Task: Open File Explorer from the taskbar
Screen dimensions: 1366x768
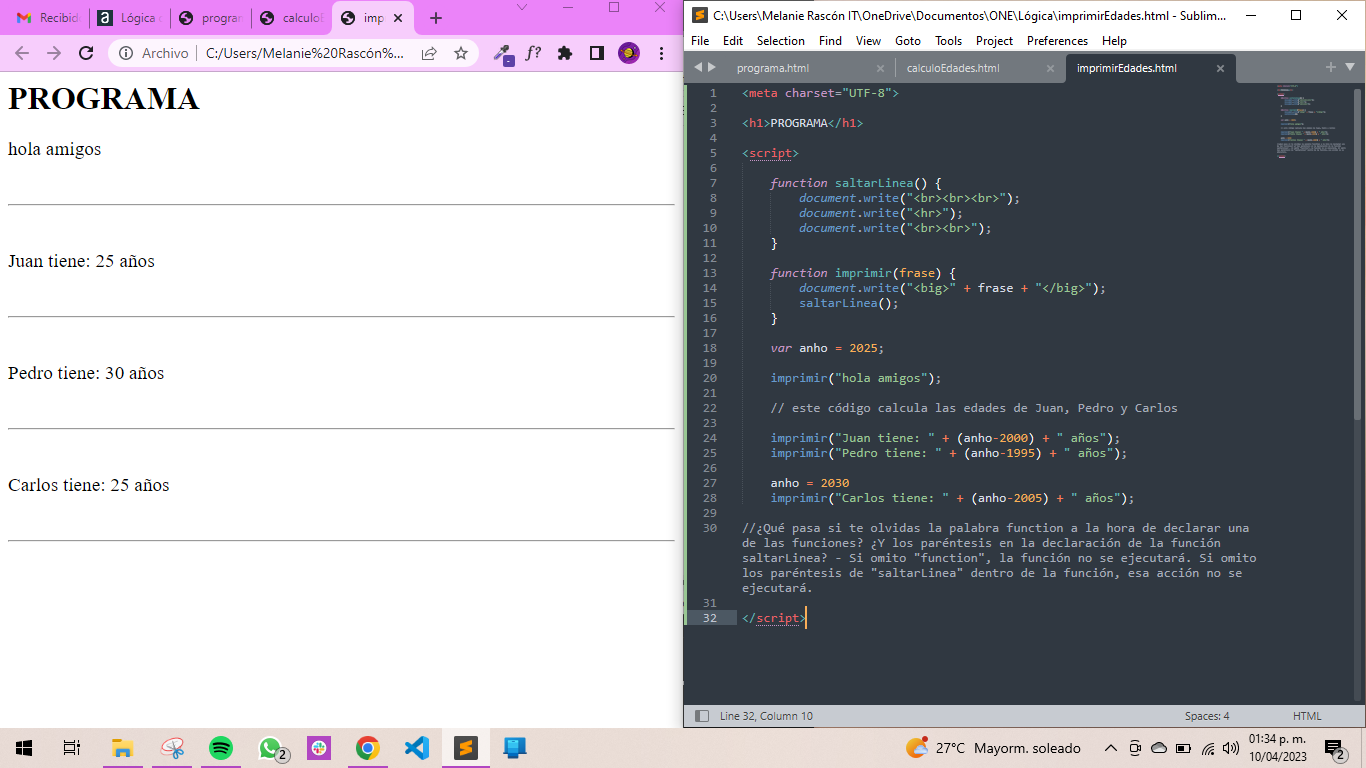Action: click(122, 748)
